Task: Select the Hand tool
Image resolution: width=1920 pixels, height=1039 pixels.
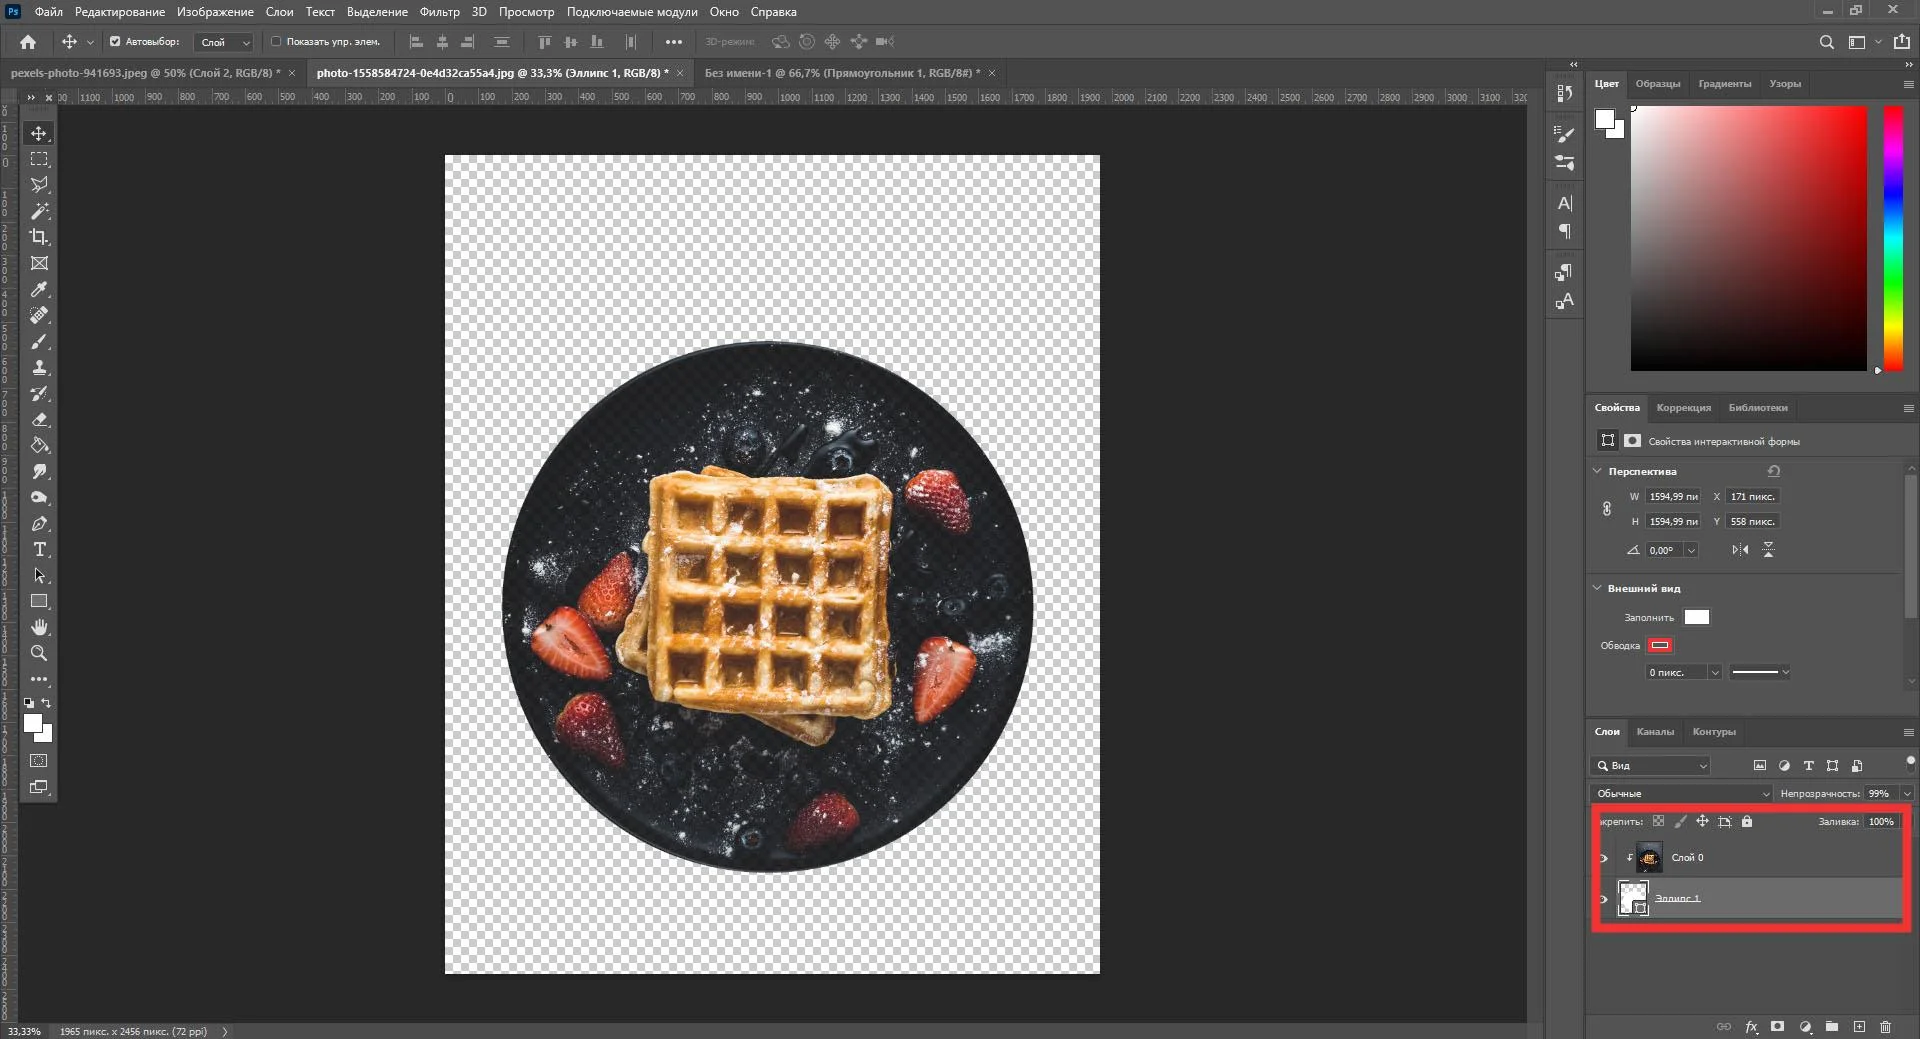Action: tap(39, 627)
